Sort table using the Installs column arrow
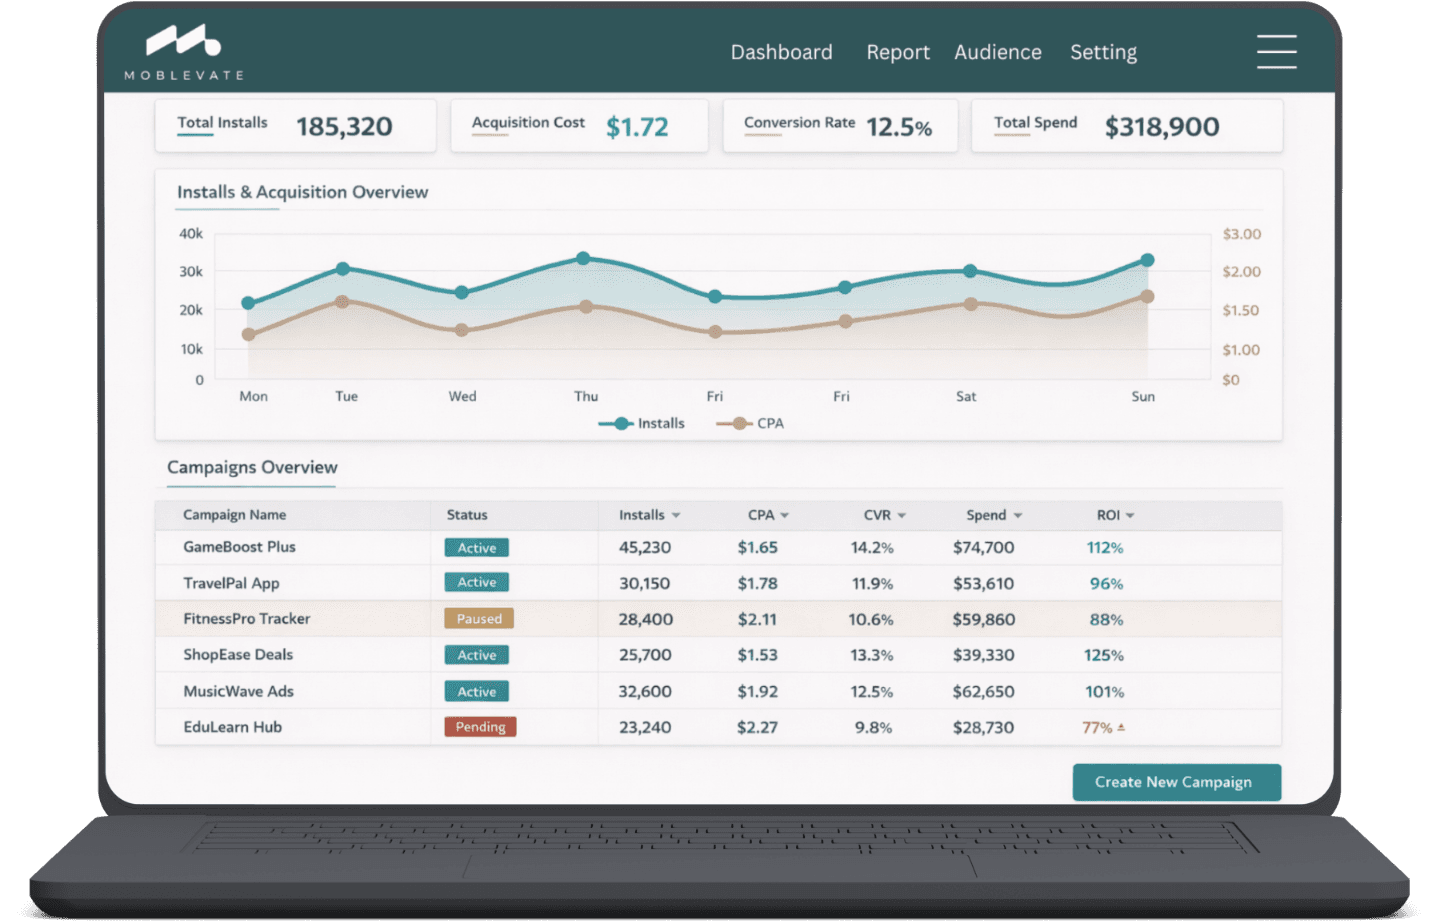This screenshot has height=923, width=1440. (x=676, y=515)
